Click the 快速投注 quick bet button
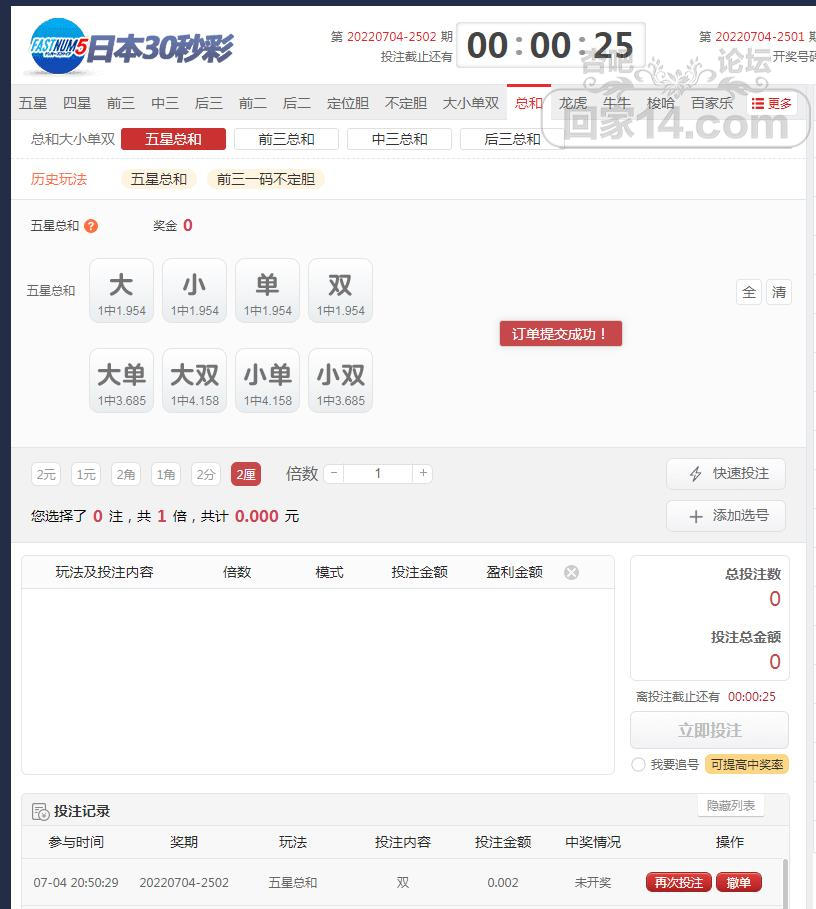This screenshot has height=909, width=816. pyautogui.click(x=726, y=474)
